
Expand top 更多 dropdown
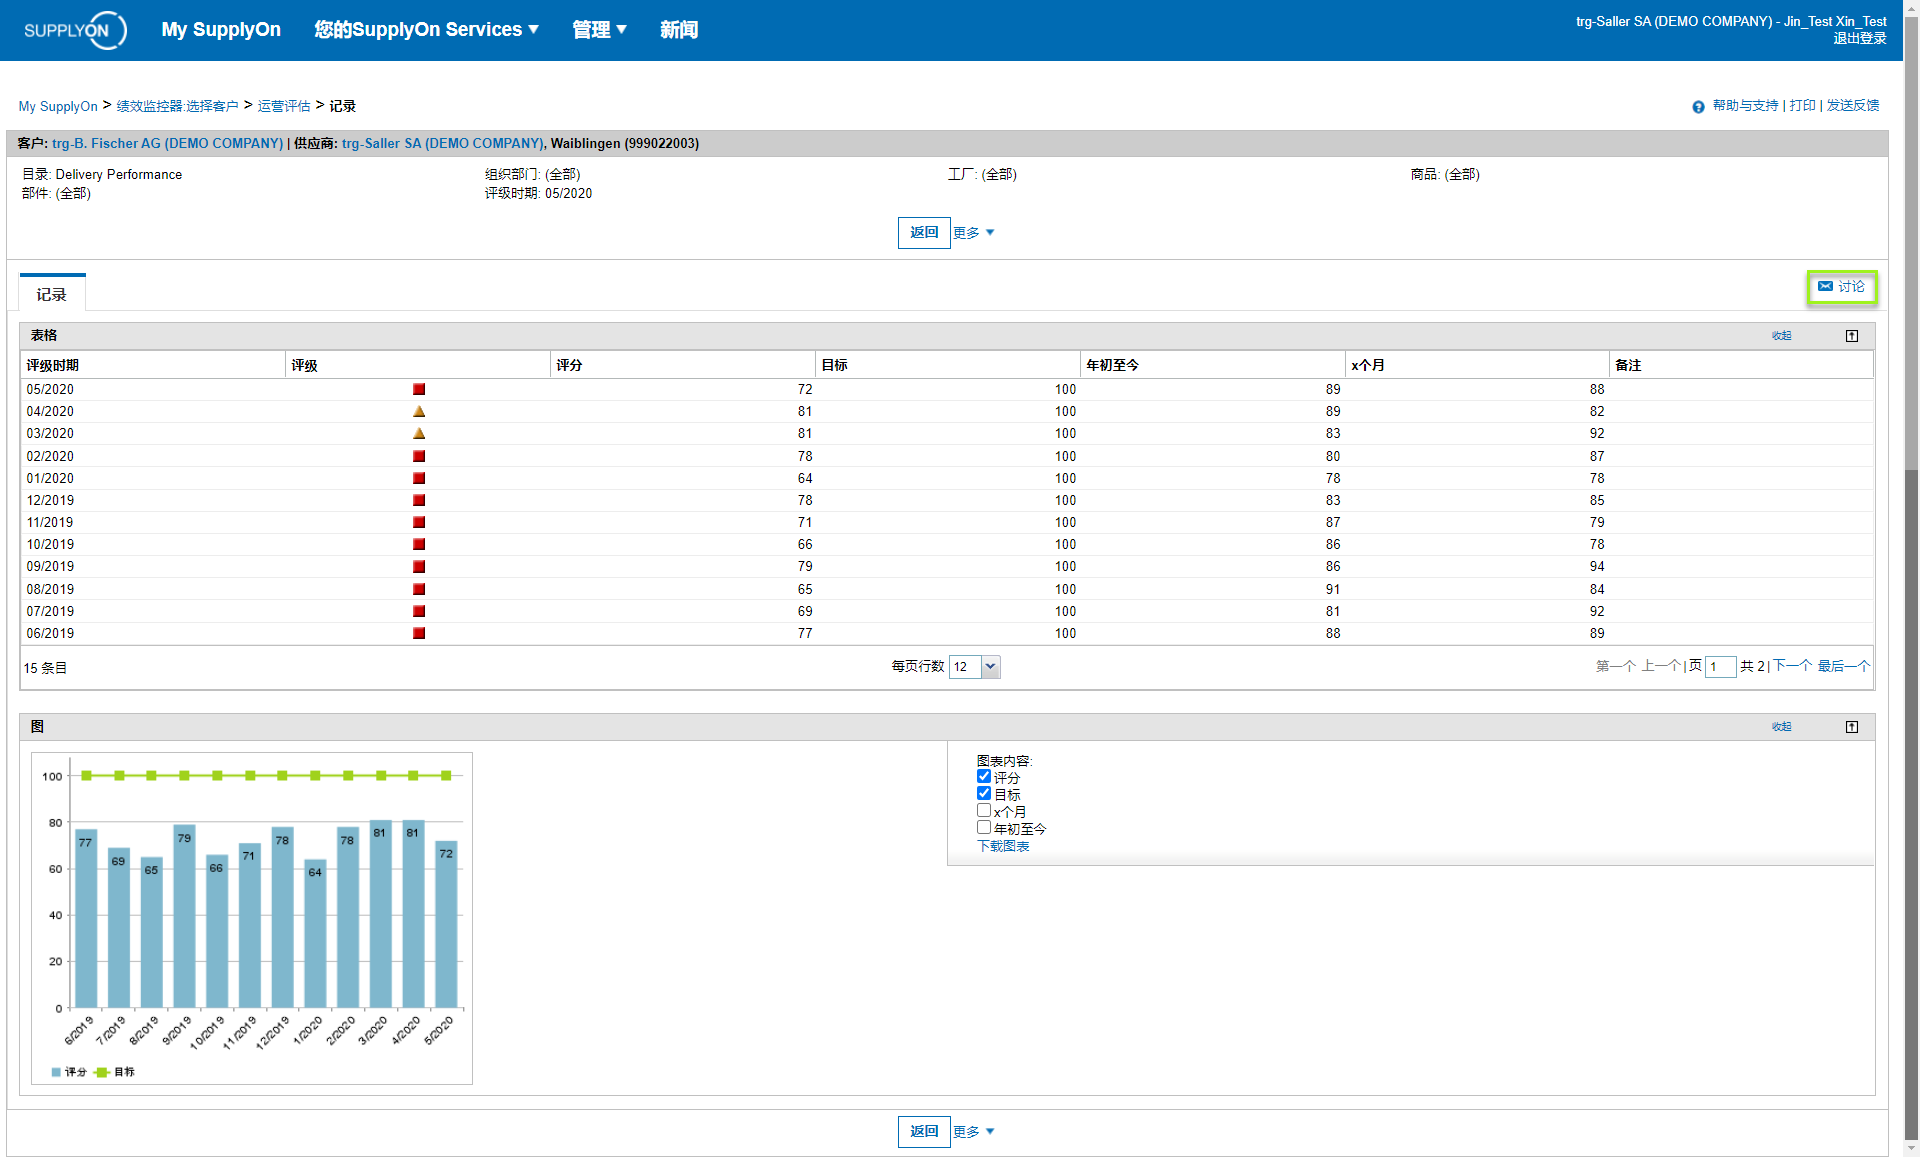click(974, 233)
